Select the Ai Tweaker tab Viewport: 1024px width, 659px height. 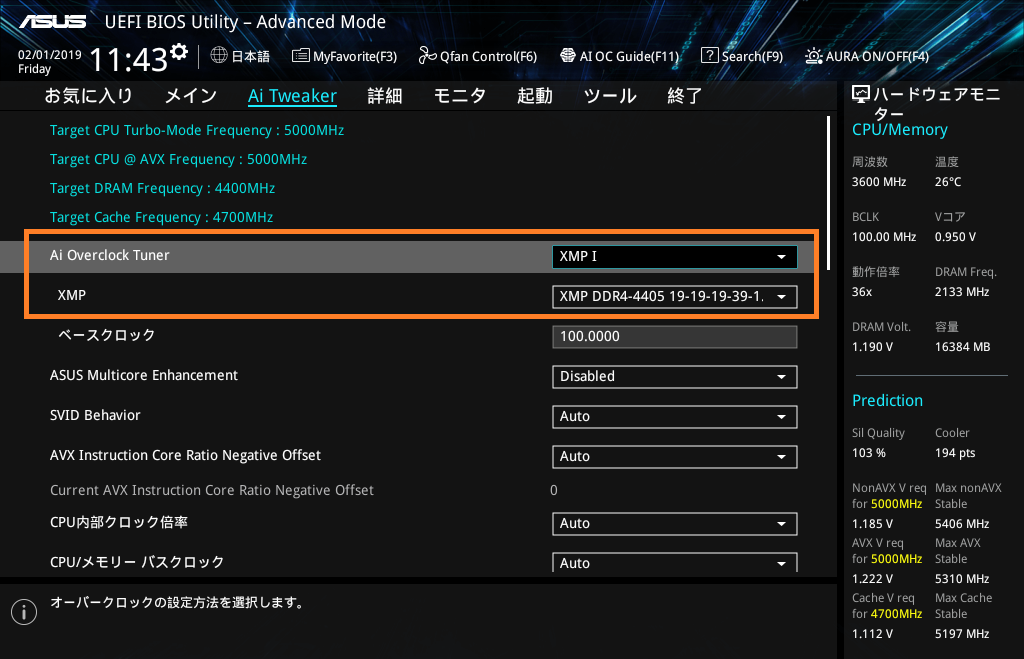292,96
